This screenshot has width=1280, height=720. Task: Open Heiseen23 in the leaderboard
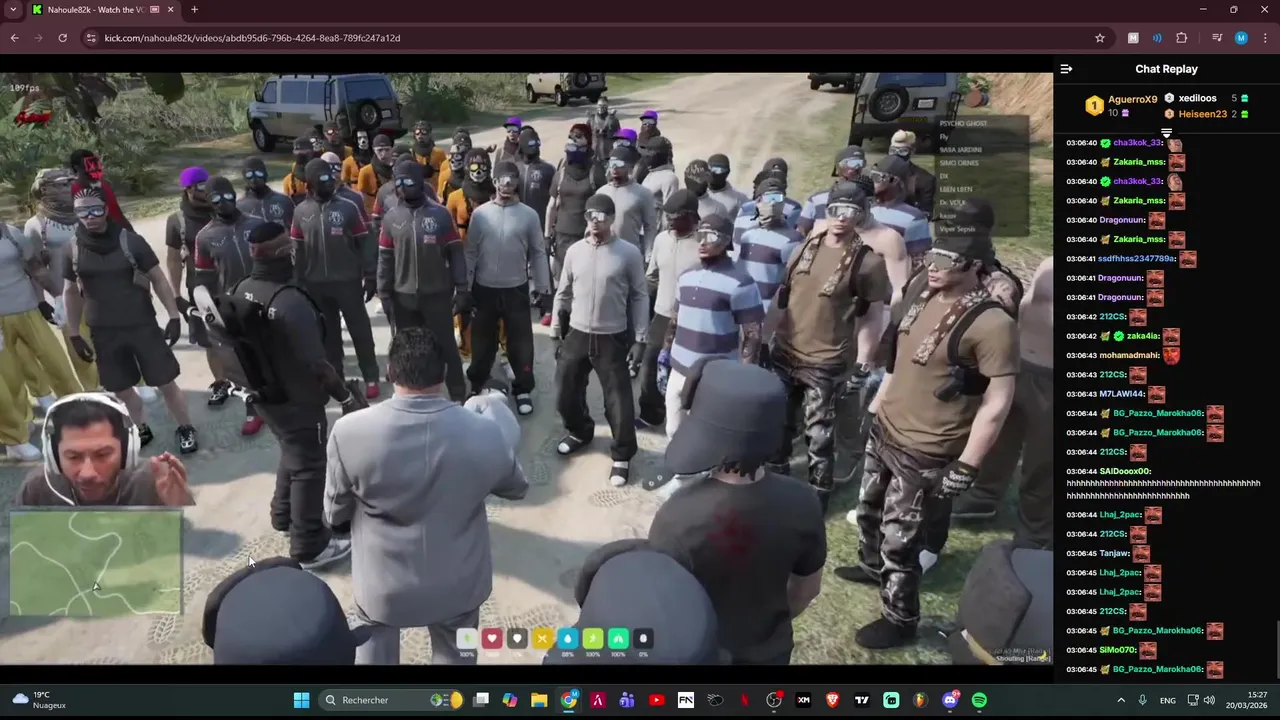coord(1202,114)
